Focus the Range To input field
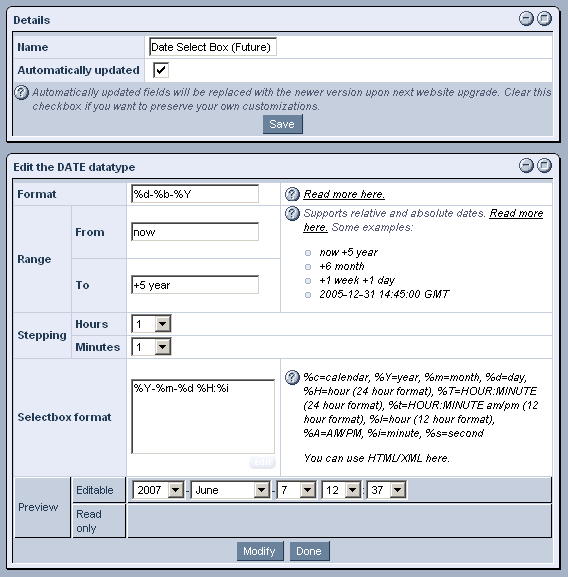Viewport: 568px width, 577px height. point(195,285)
